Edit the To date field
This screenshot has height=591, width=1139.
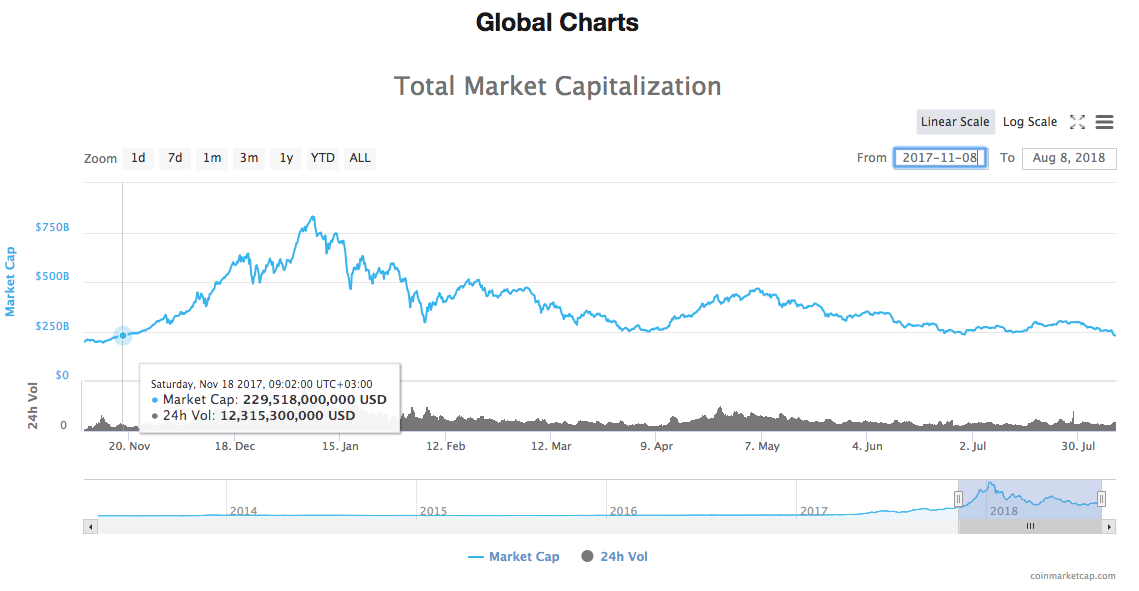(x=1068, y=157)
